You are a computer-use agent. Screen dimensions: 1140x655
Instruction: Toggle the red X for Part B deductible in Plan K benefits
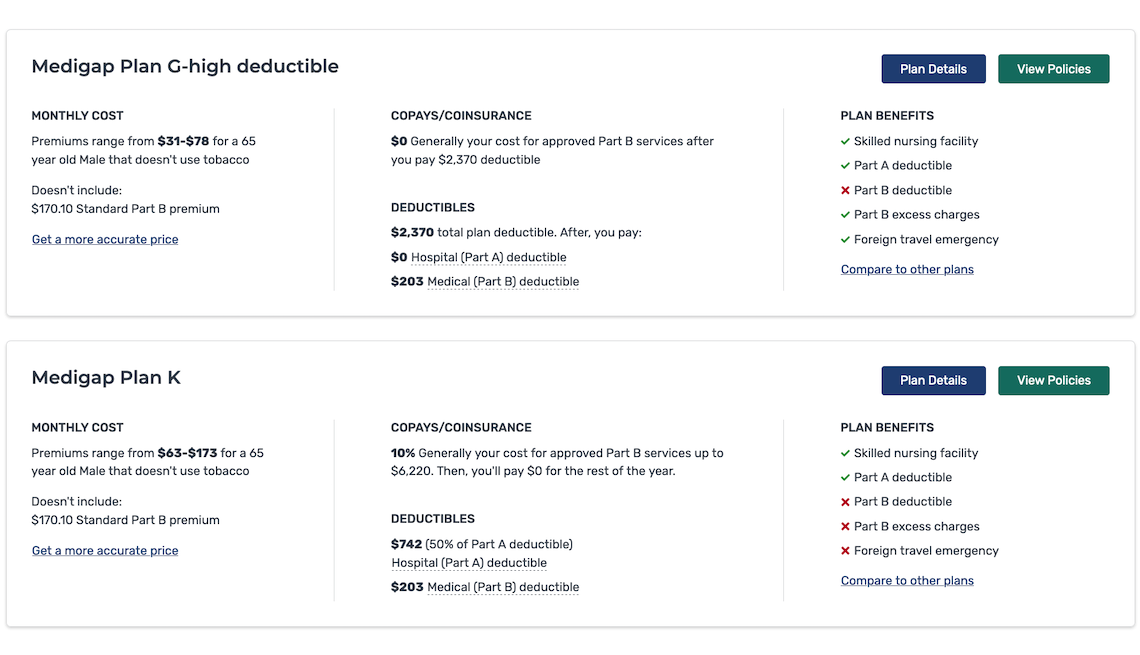[x=845, y=501]
